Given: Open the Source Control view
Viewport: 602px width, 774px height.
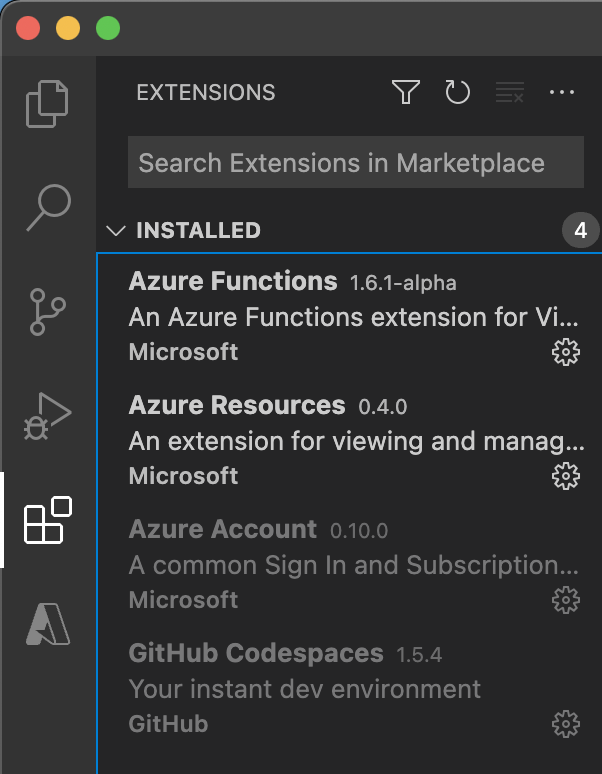Looking at the screenshot, I should pos(48,311).
